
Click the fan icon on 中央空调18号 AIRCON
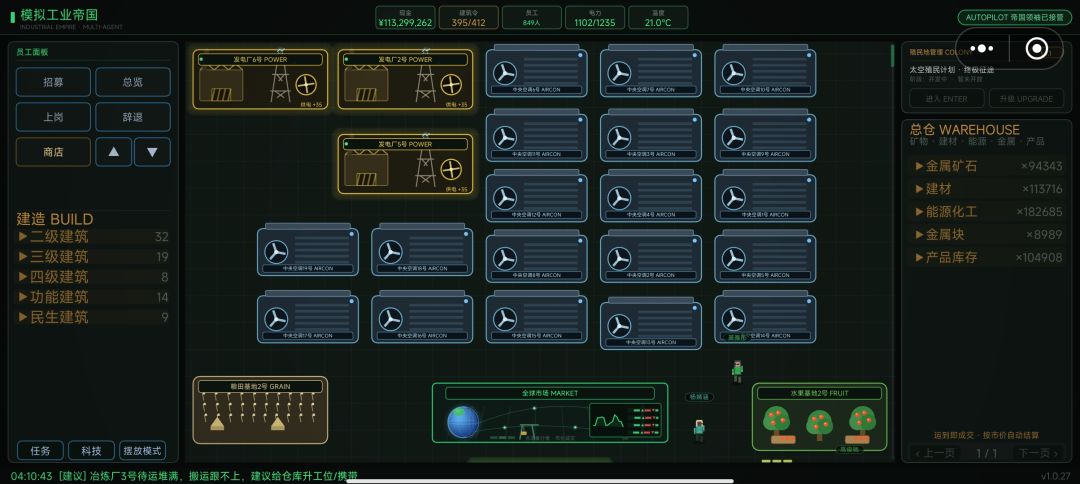(x=391, y=252)
